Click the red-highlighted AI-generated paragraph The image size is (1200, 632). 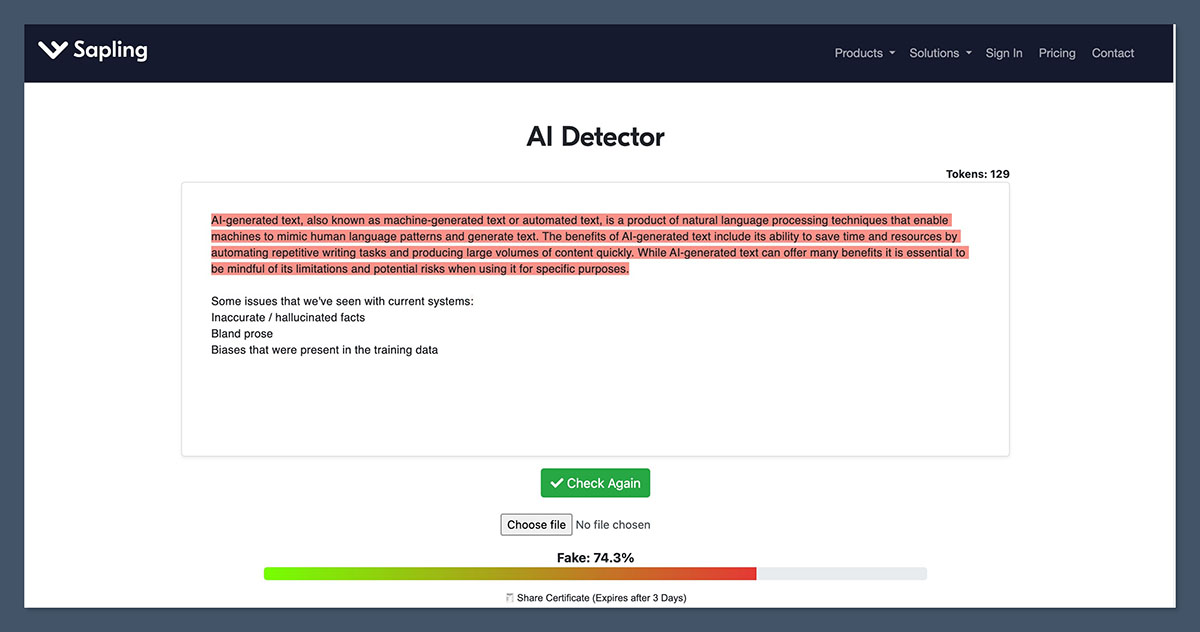[x=588, y=244]
